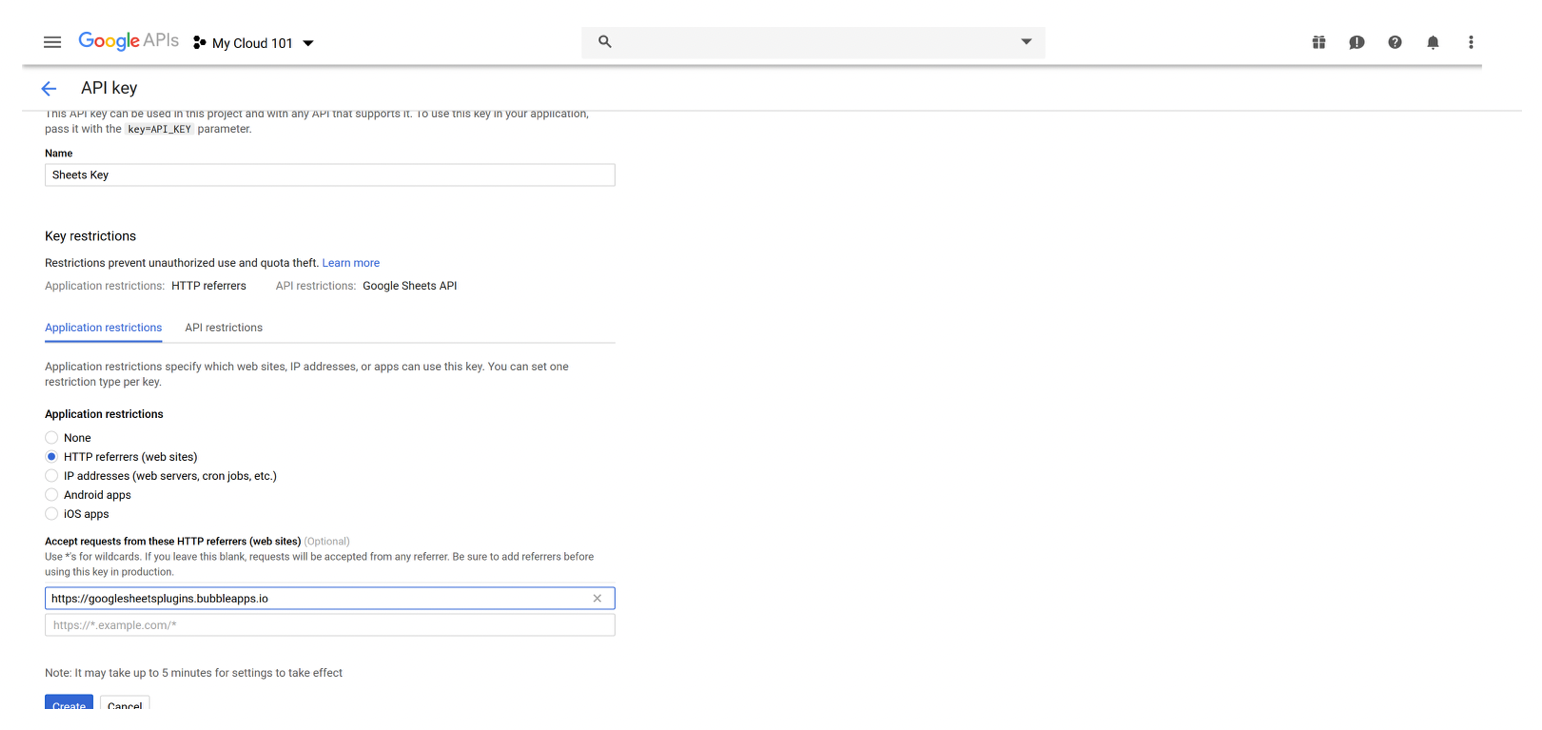Switch to Application restrictions tab

104,328
